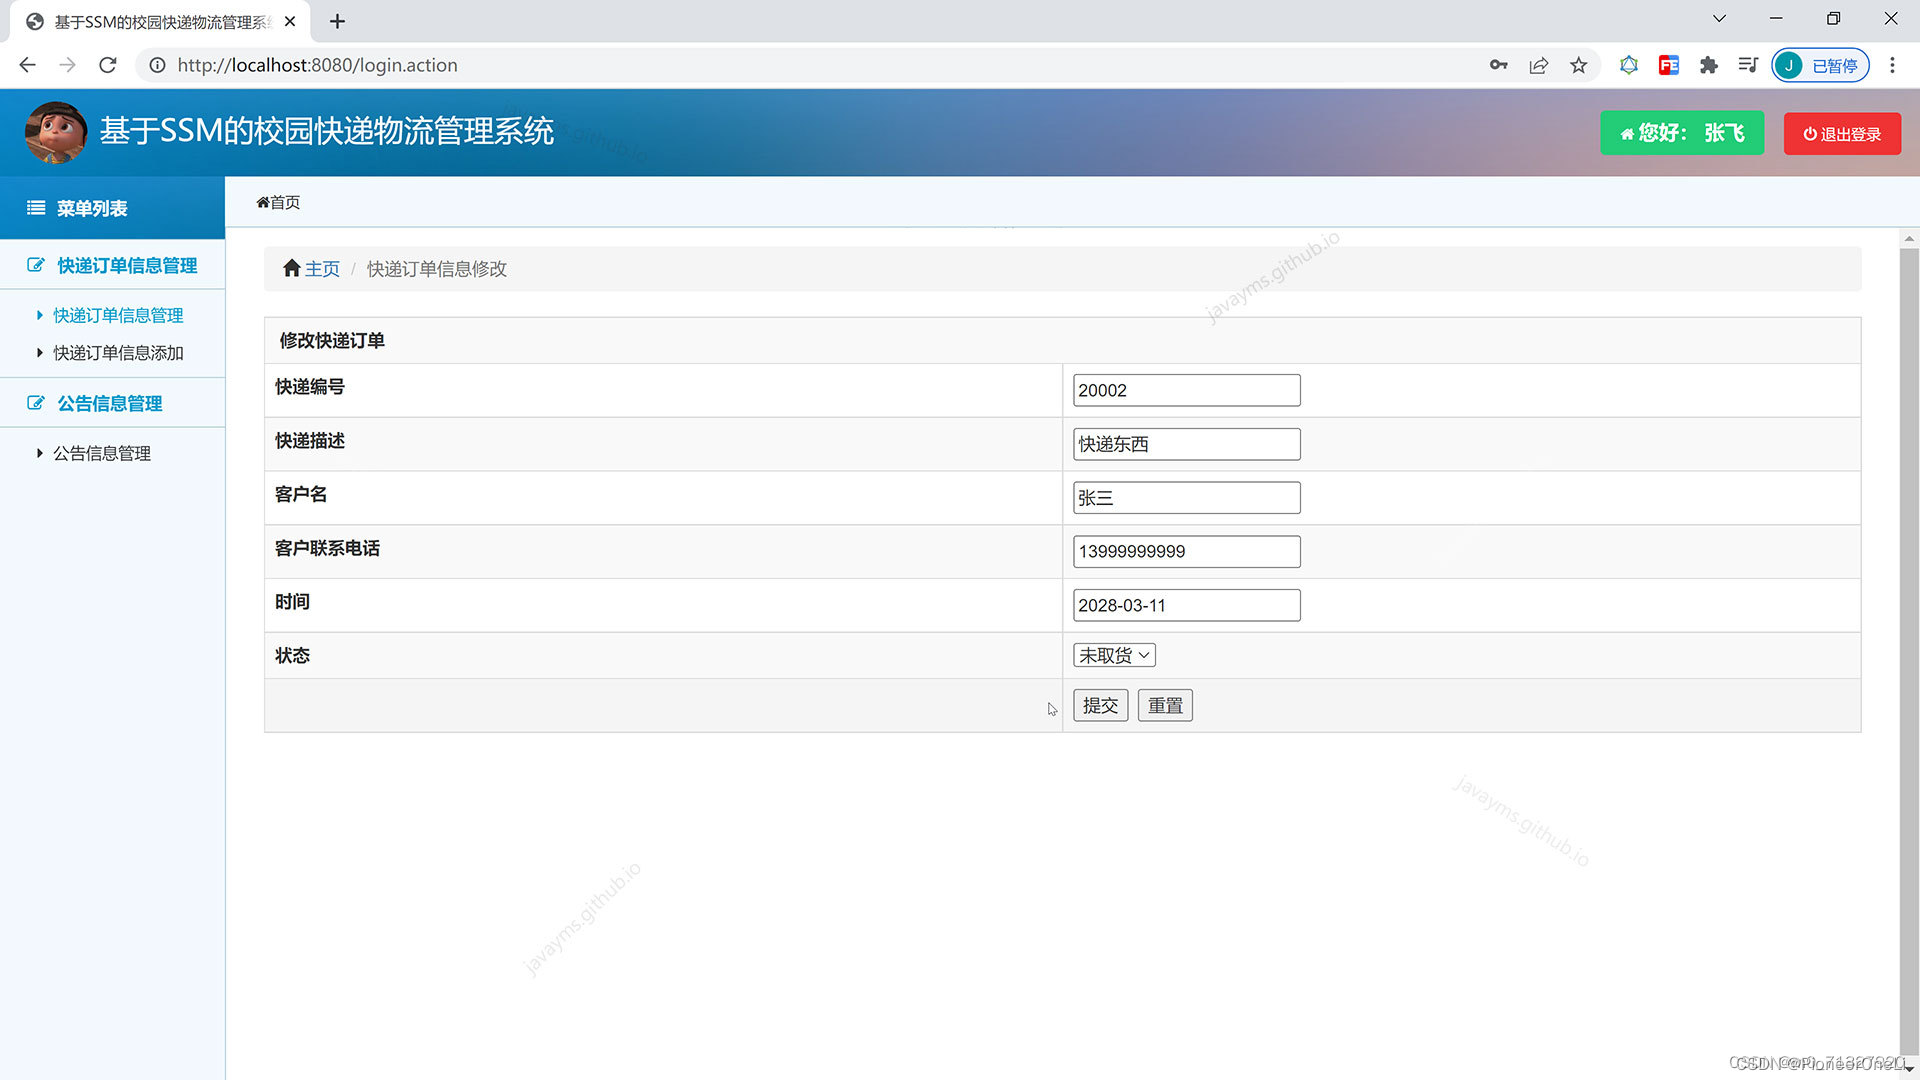Click the key icon in the address bar
Screen dimensions: 1920x1080
pos(1498,65)
